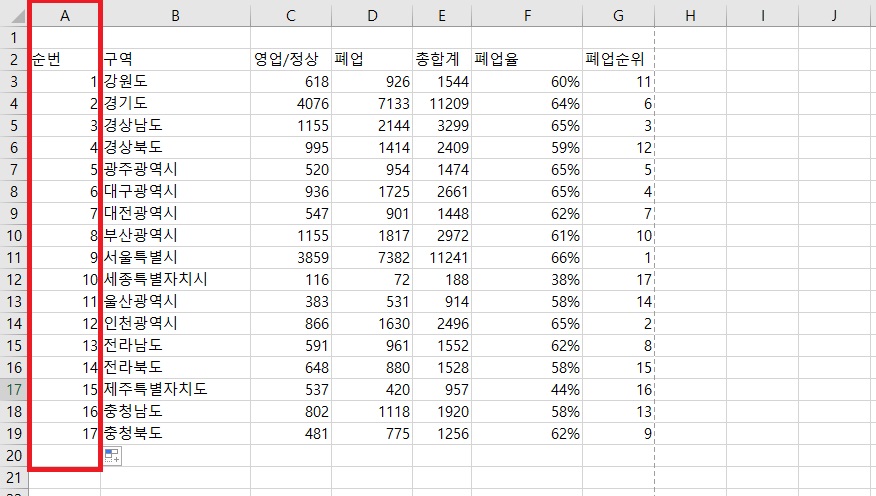Click the 1256 total for 충청북도
Image resolution: width=876 pixels, height=496 pixels.
[442, 434]
